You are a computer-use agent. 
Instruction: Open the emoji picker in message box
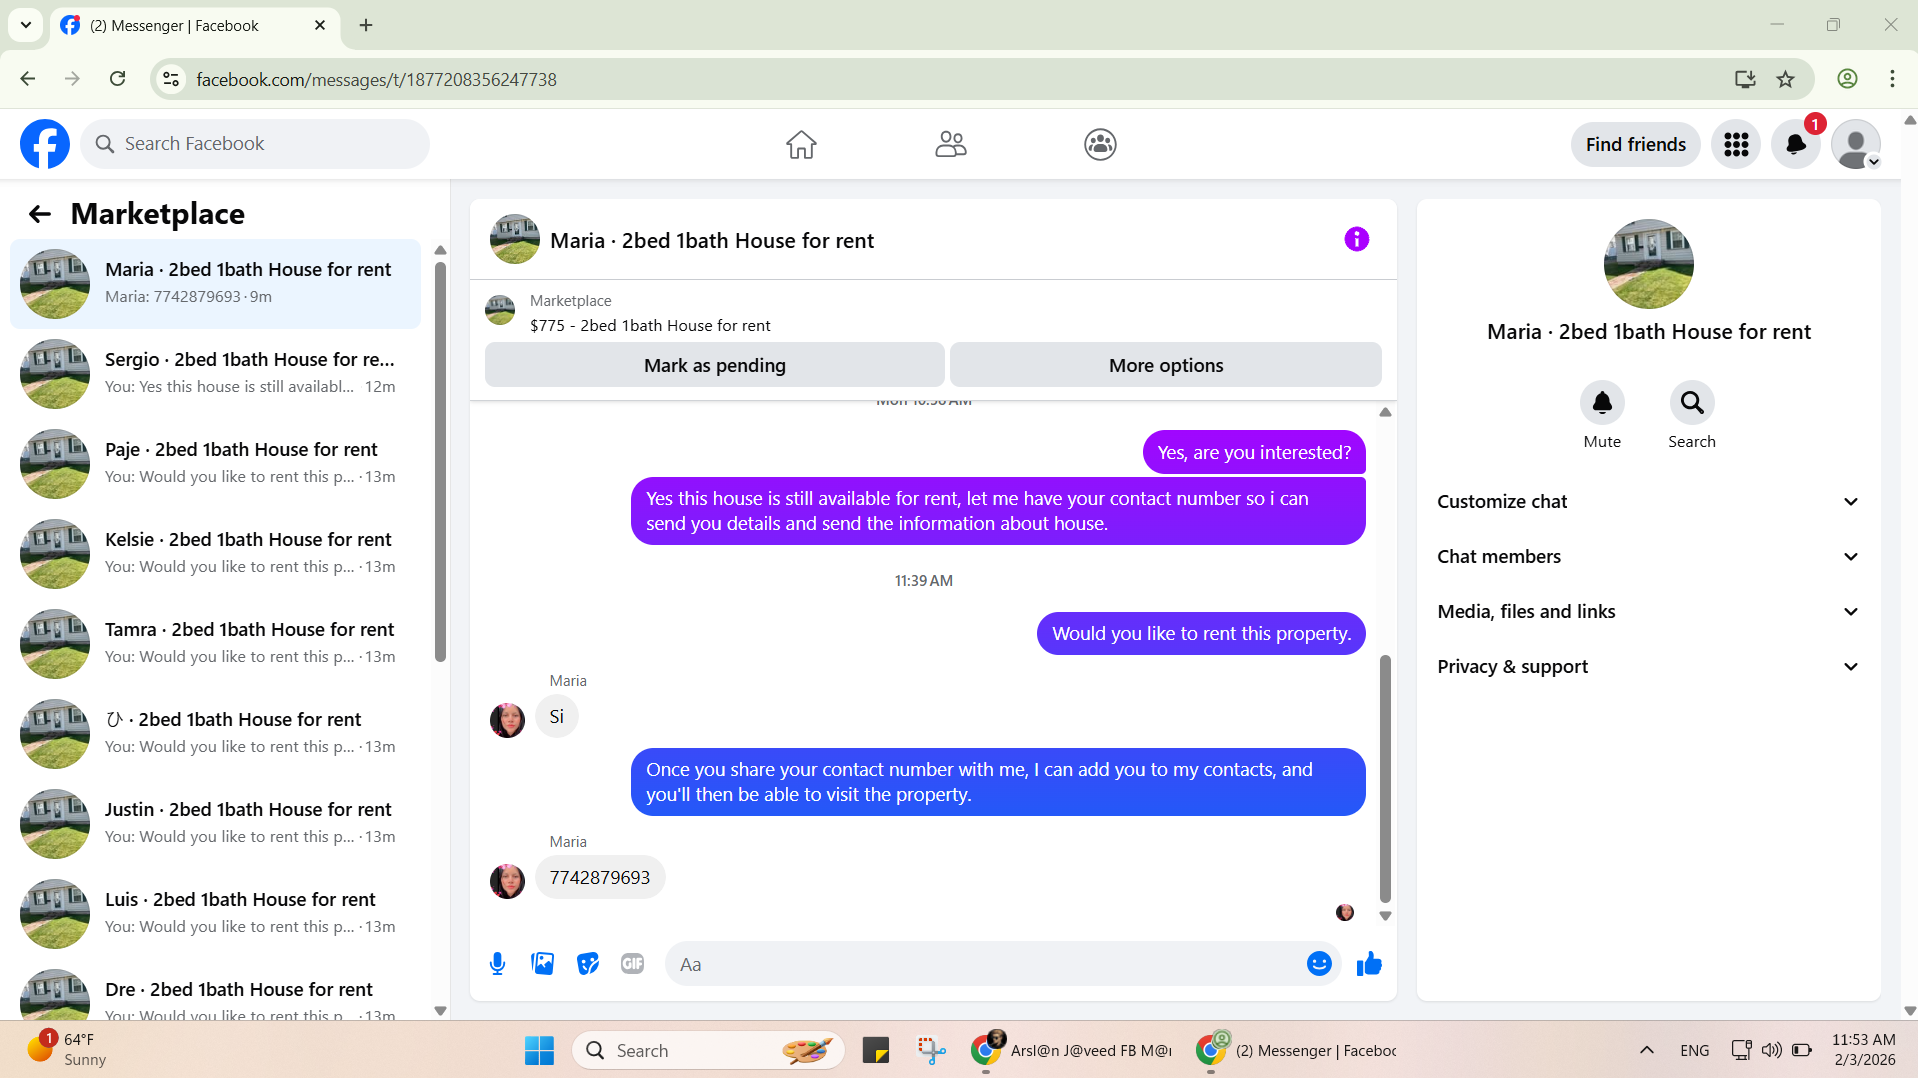point(1319,964)
